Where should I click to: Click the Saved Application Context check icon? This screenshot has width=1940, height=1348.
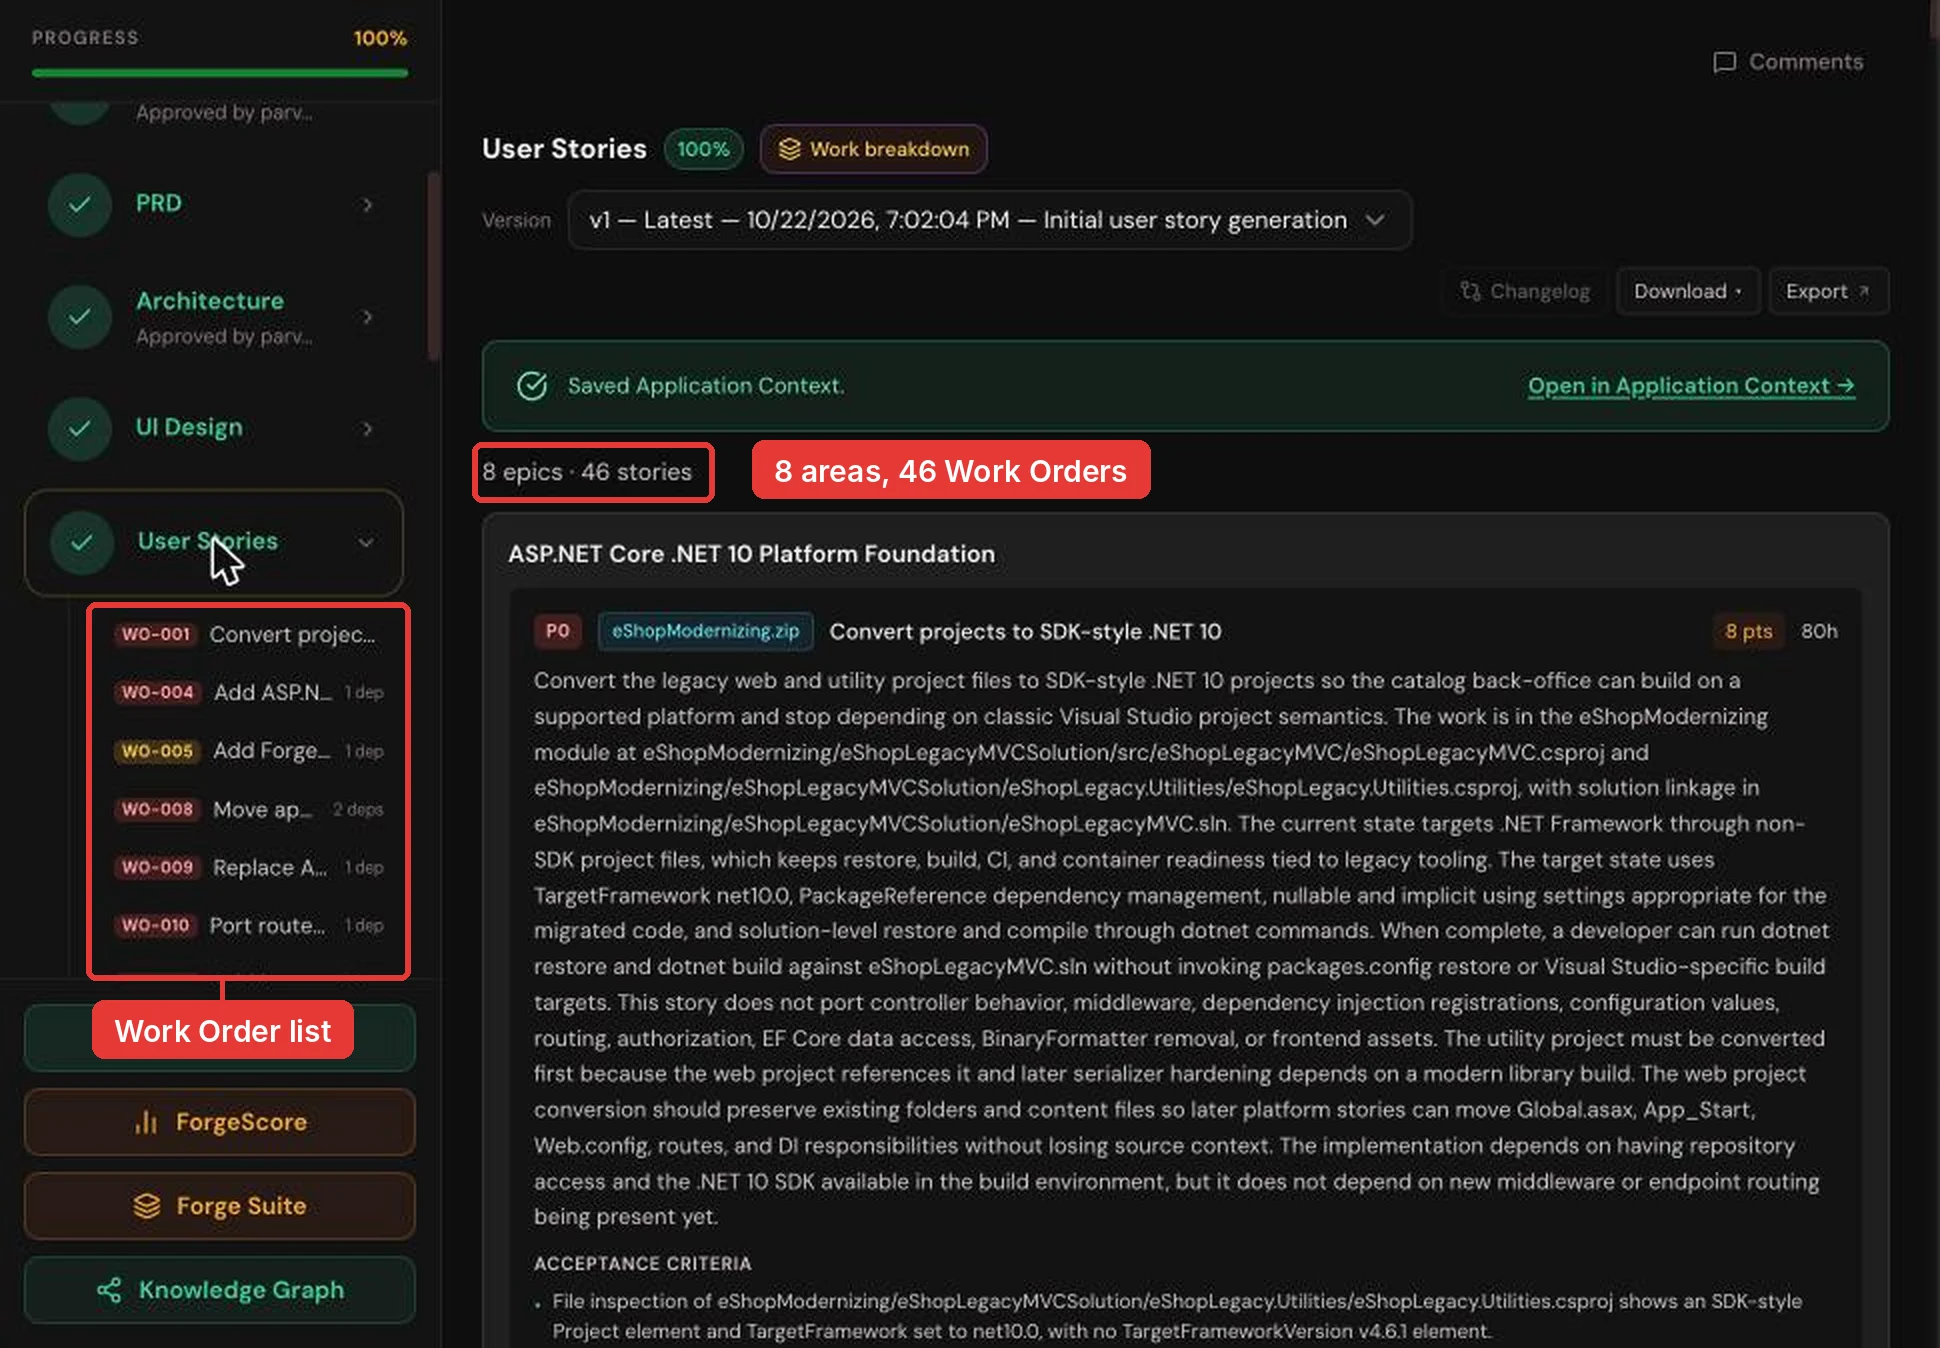[x=532, y=386]
